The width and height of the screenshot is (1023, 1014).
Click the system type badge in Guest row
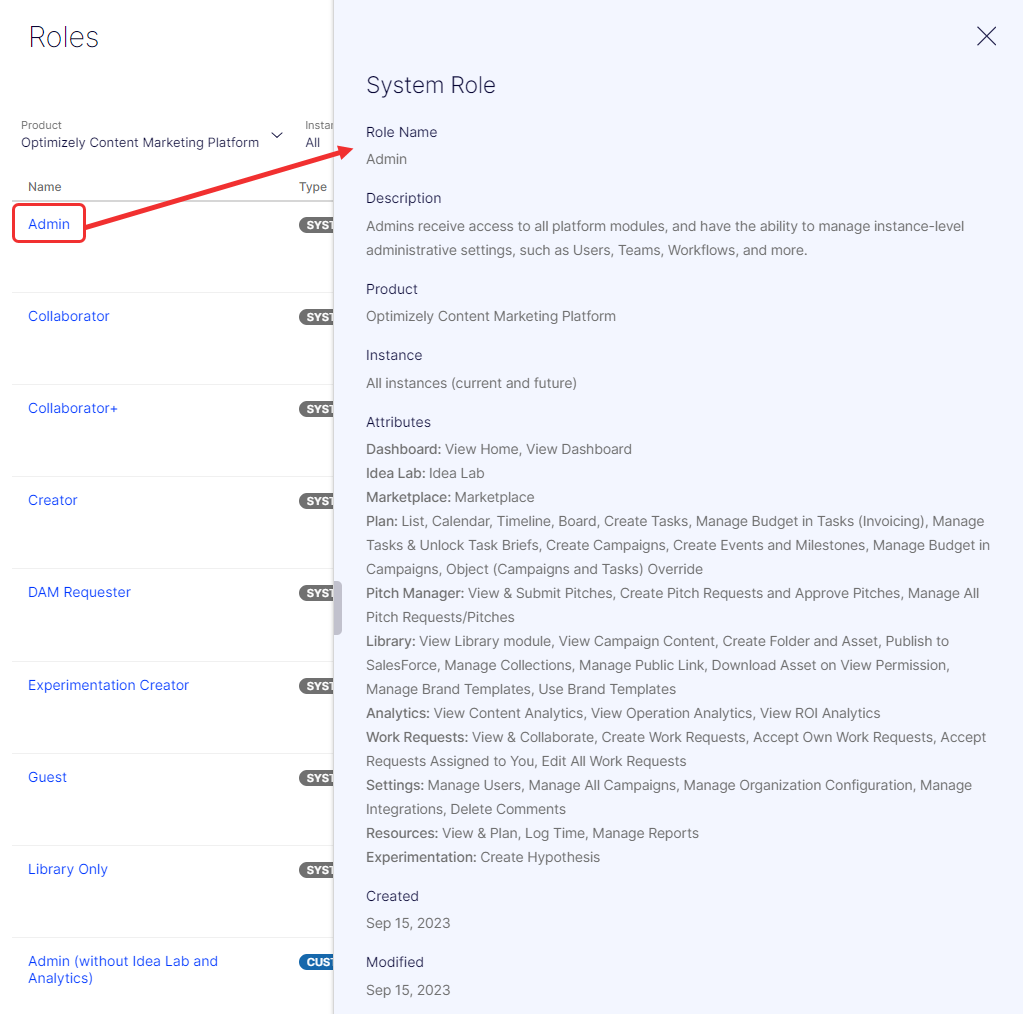point(317,778)
